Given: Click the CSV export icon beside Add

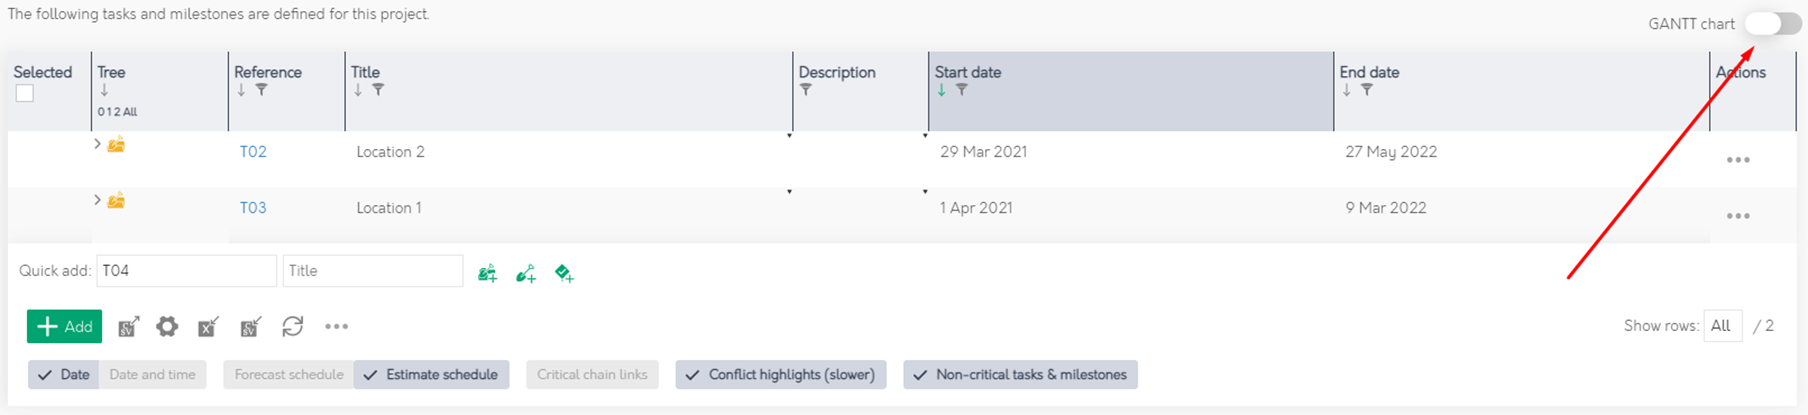Looking at the screenshot, I should click(128, 327).
